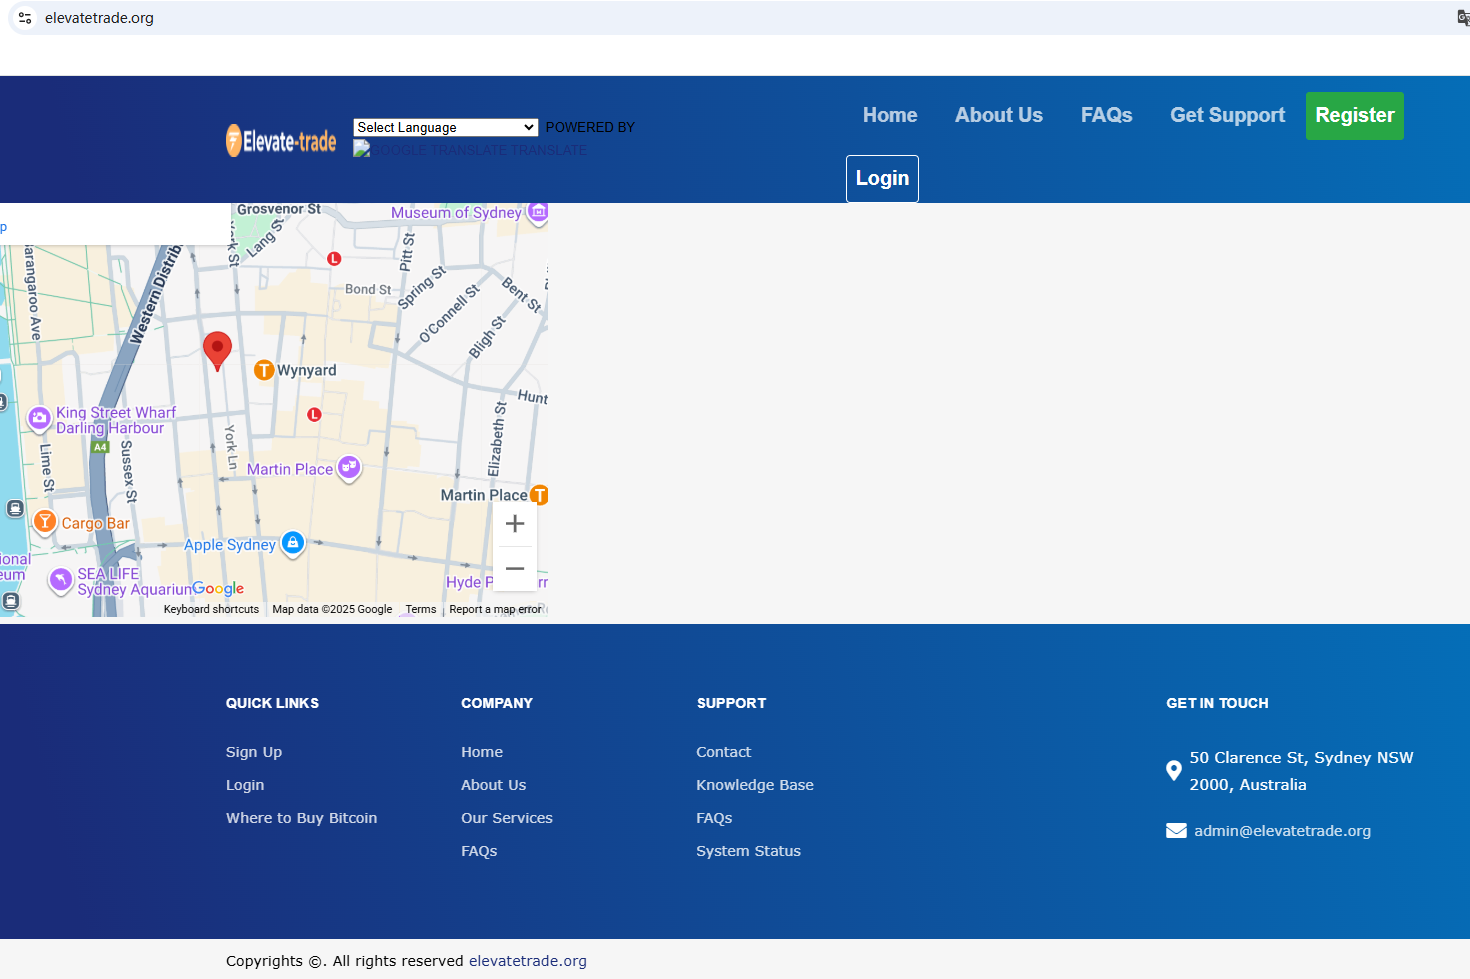This screenshot has height=979, width=1470.
Task: Click the Wynyard station transit icon
Action: pos(264,370)
